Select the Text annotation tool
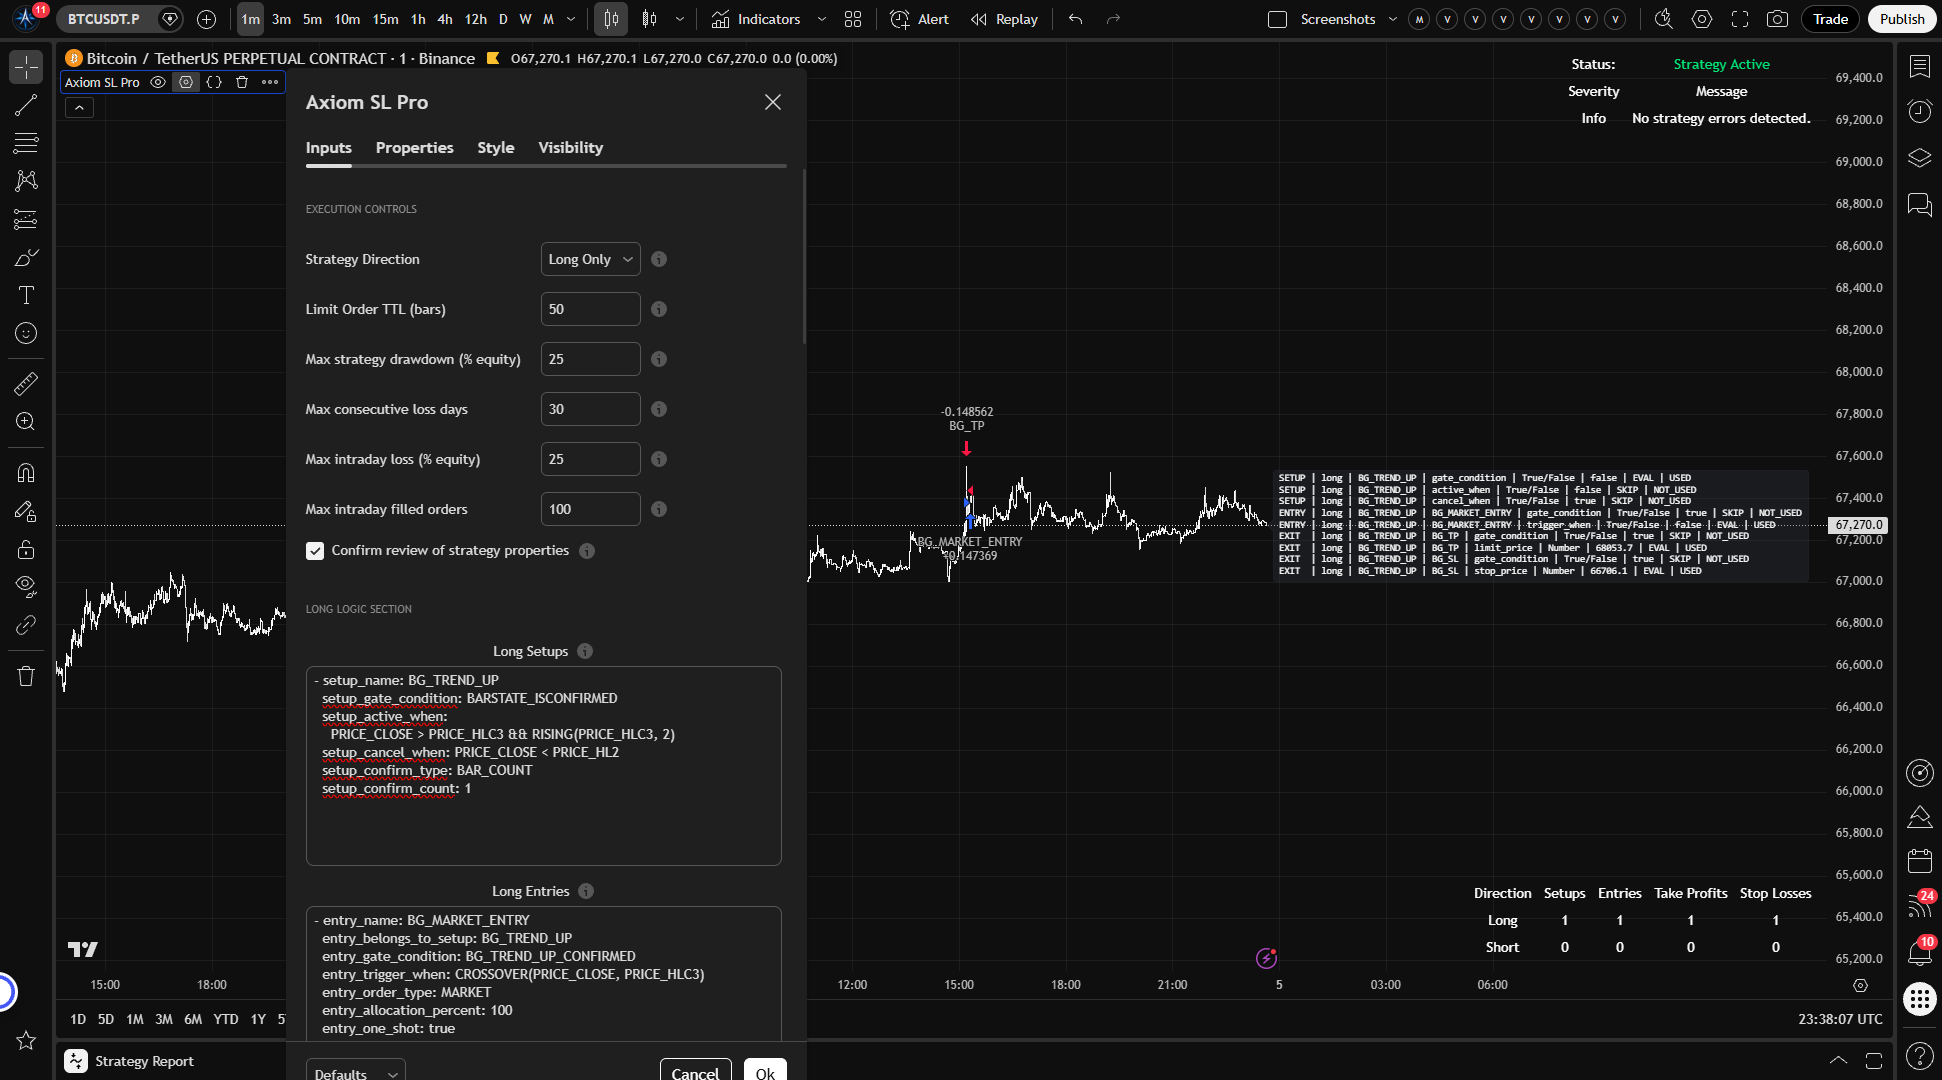 [x=26, y=295]
